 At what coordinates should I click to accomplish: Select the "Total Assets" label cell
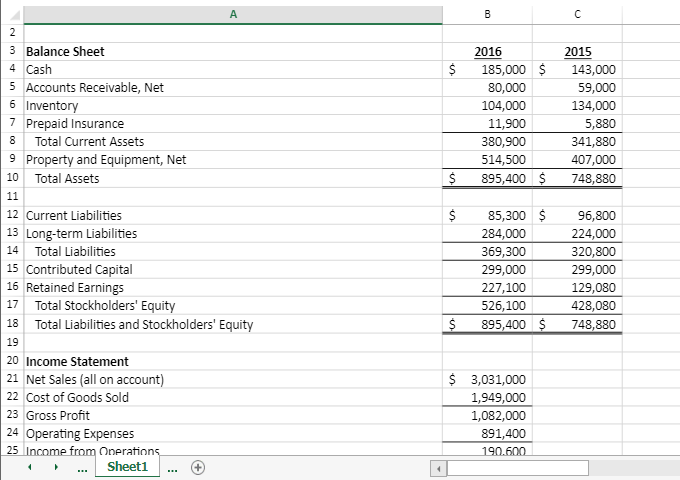(233, 178)
